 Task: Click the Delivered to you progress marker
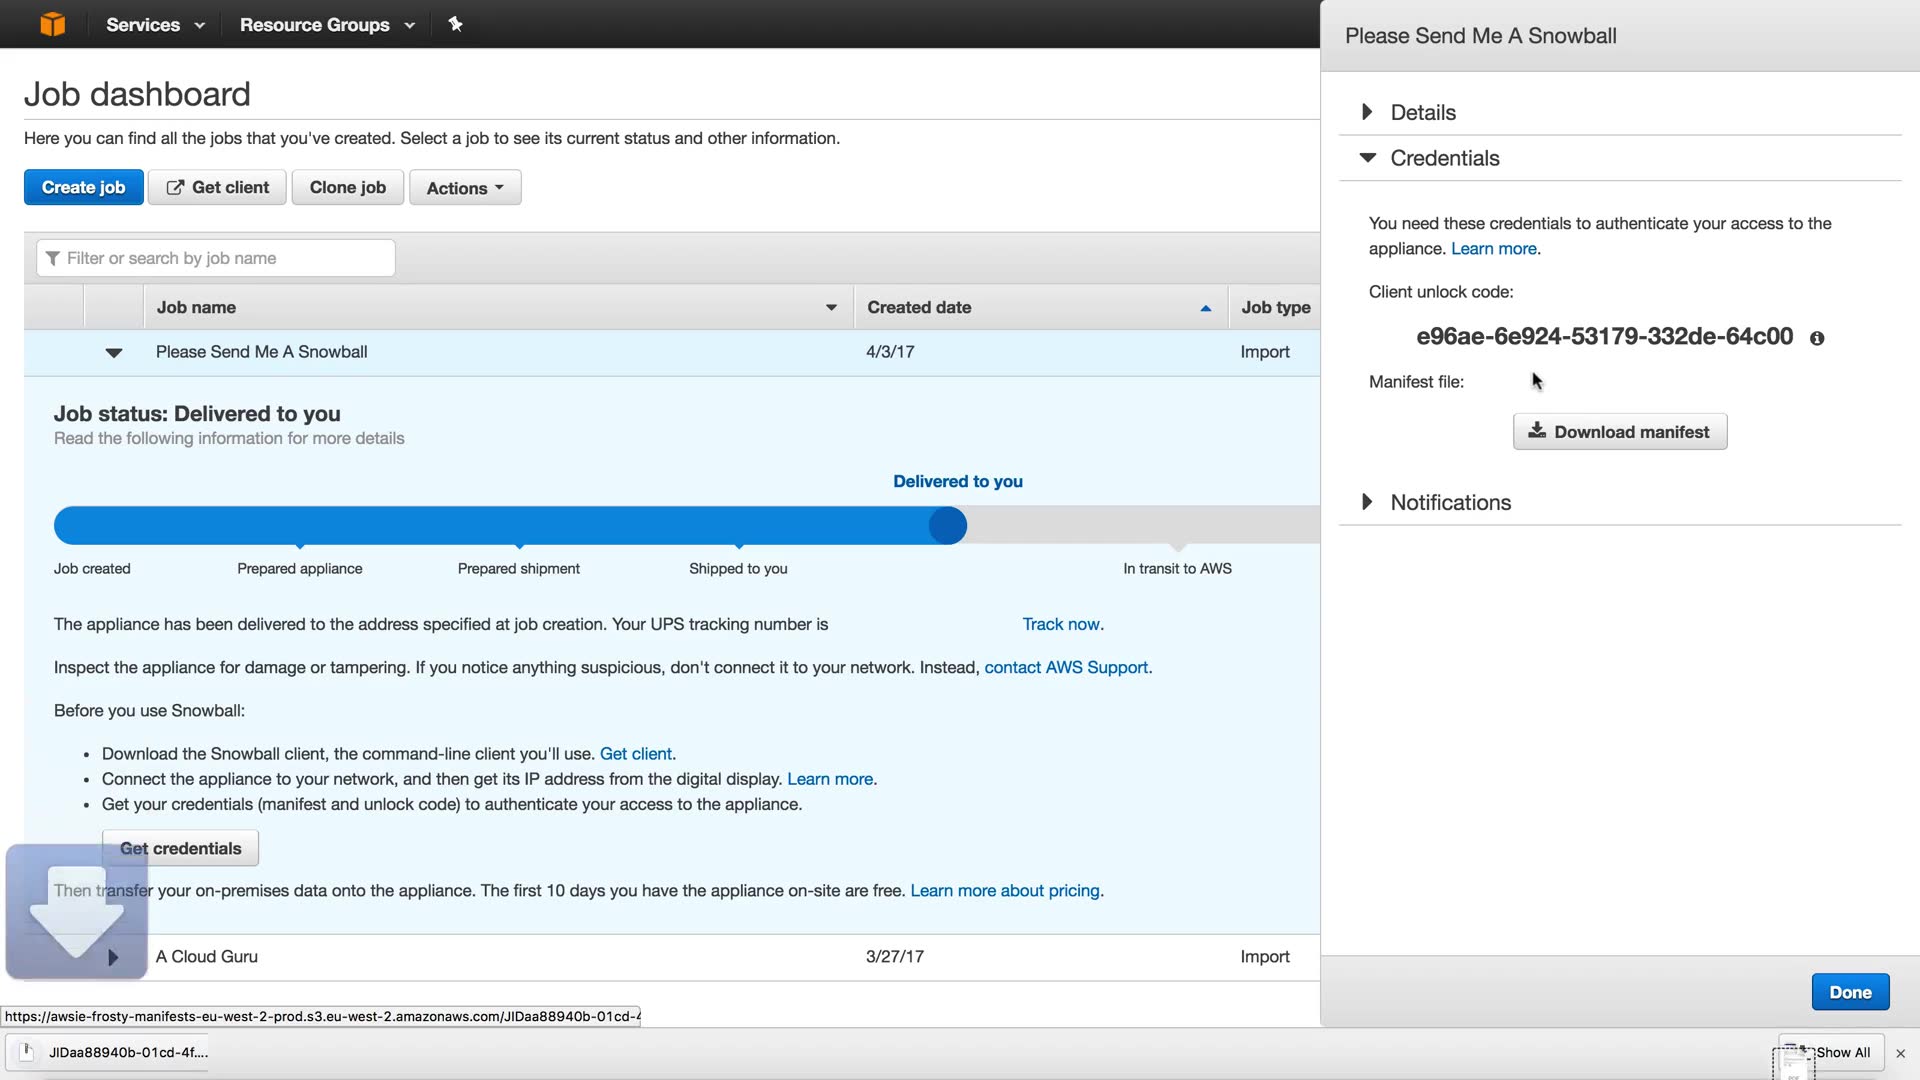947,525
